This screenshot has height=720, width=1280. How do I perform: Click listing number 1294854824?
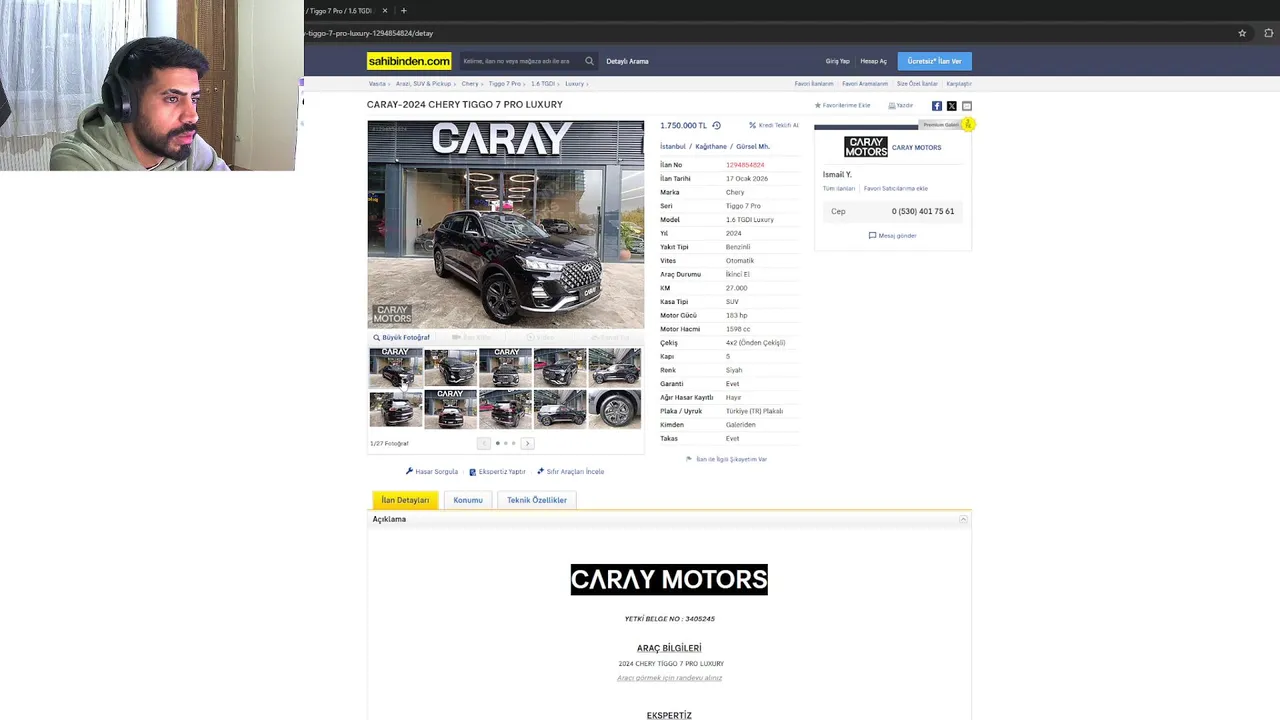pos(745,165)
